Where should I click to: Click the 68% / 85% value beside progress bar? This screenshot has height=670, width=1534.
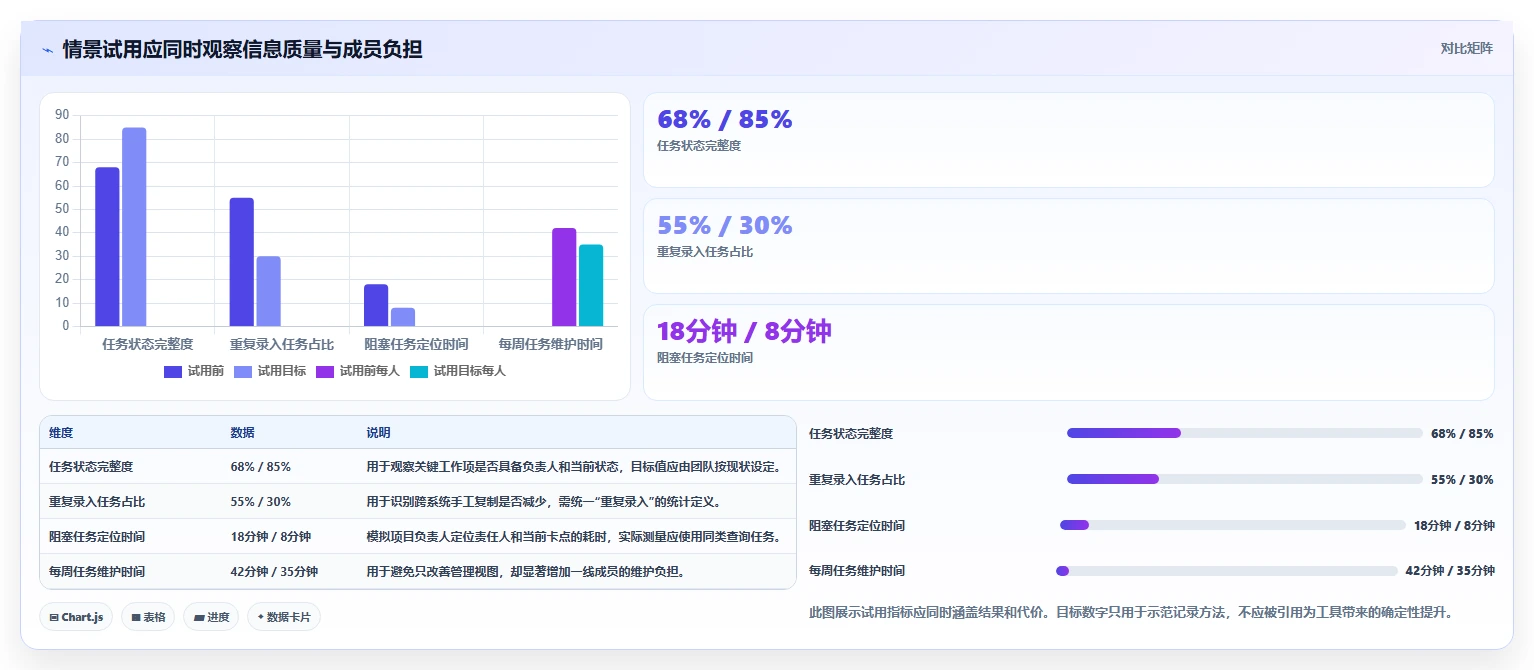pyautogui.click(x=1462, y=433)
